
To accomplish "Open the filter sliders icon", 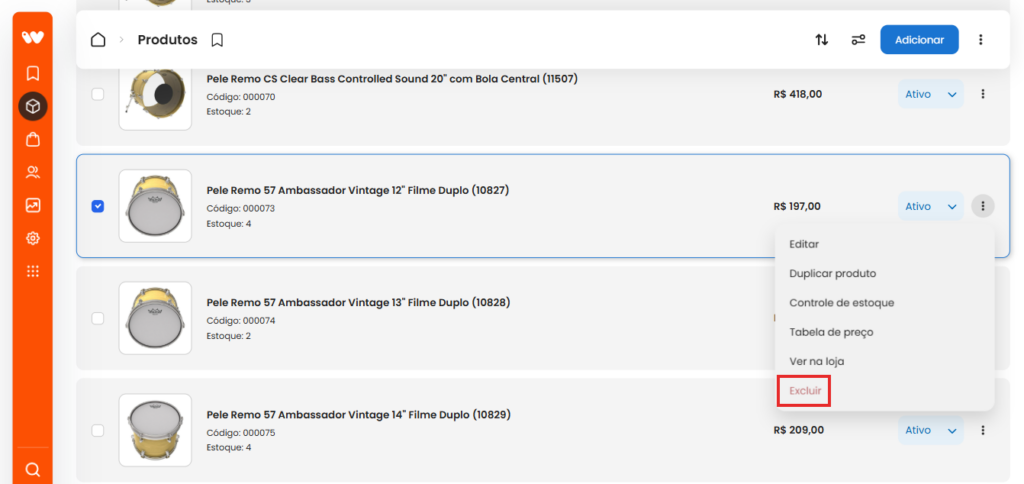I will tap(858, 40).
